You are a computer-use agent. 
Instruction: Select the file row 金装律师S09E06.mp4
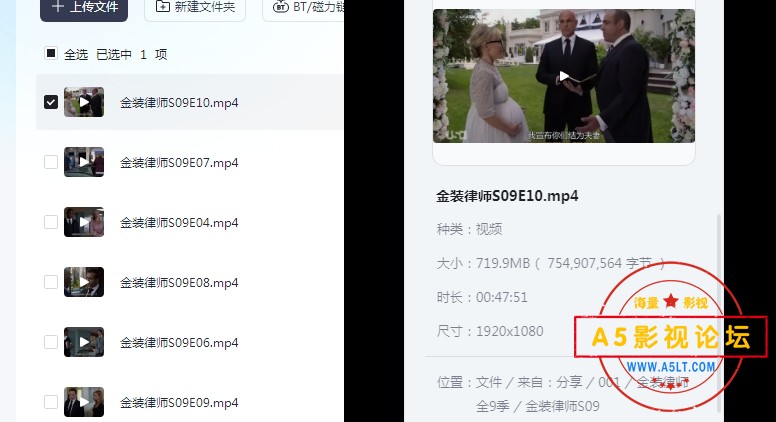[x=179, y=342]
